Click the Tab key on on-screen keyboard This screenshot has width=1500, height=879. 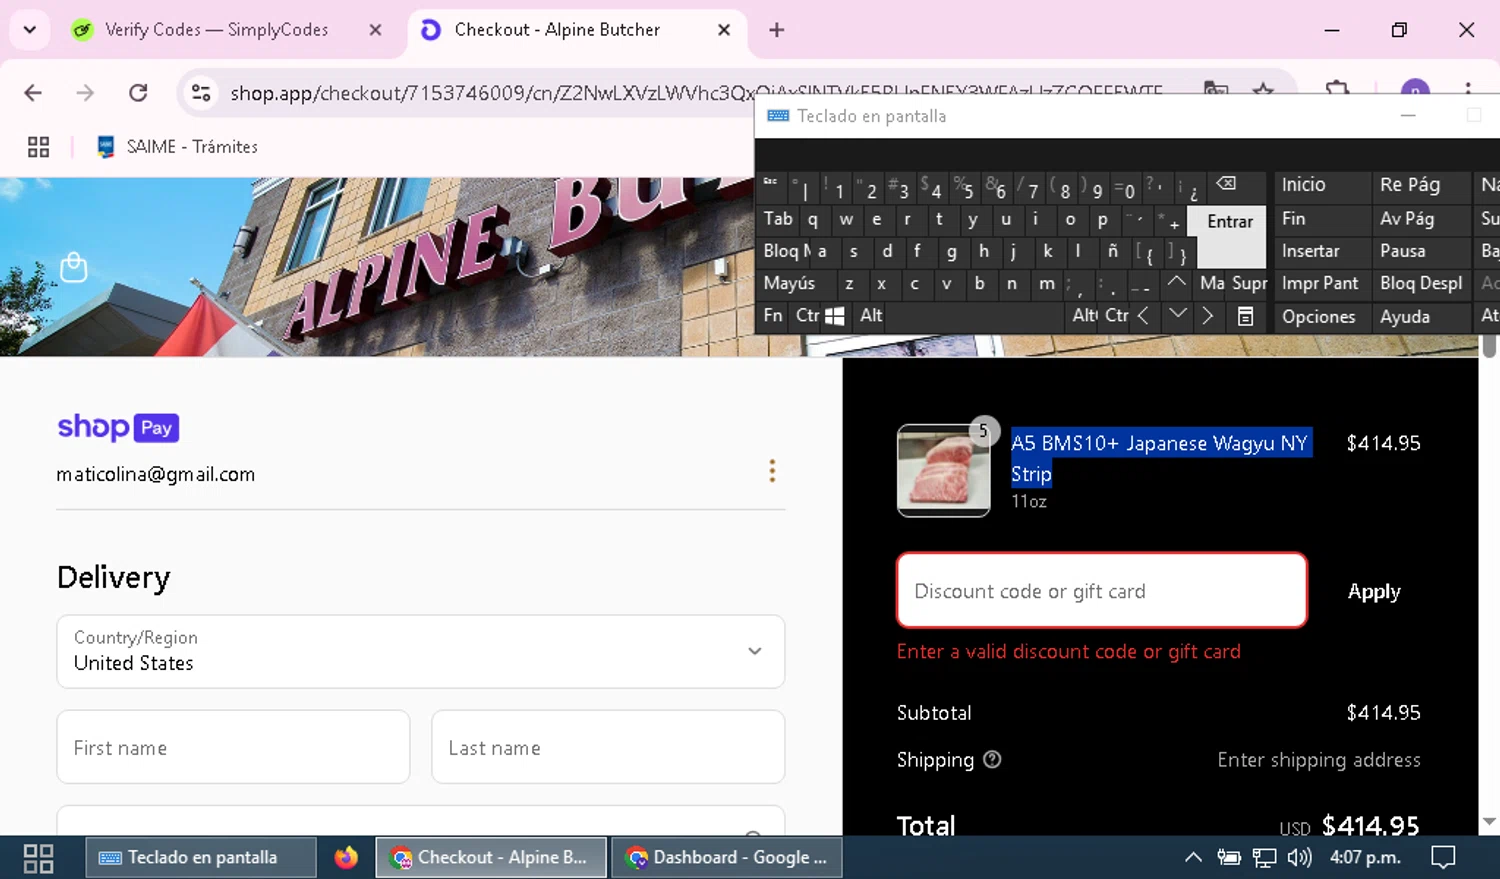(x=778, y=219)
